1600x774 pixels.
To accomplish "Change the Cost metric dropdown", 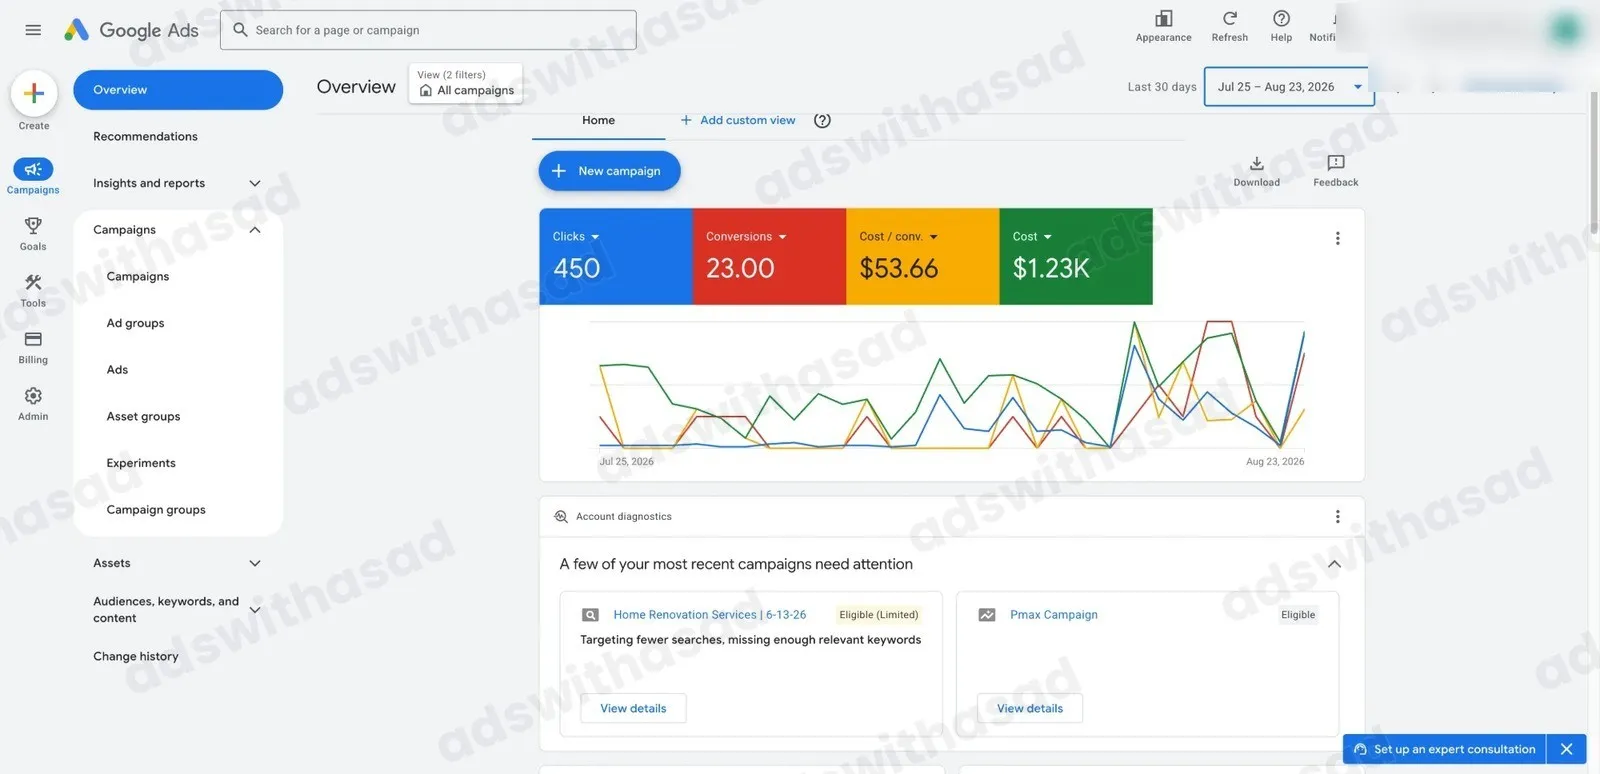I will click(x=1032, y=237).
